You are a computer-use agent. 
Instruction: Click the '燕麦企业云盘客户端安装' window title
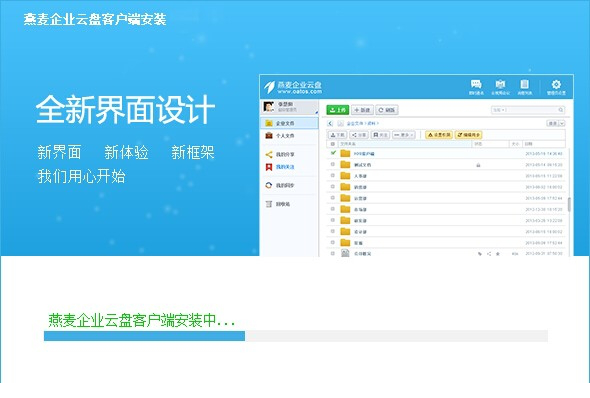coord(95,19)
